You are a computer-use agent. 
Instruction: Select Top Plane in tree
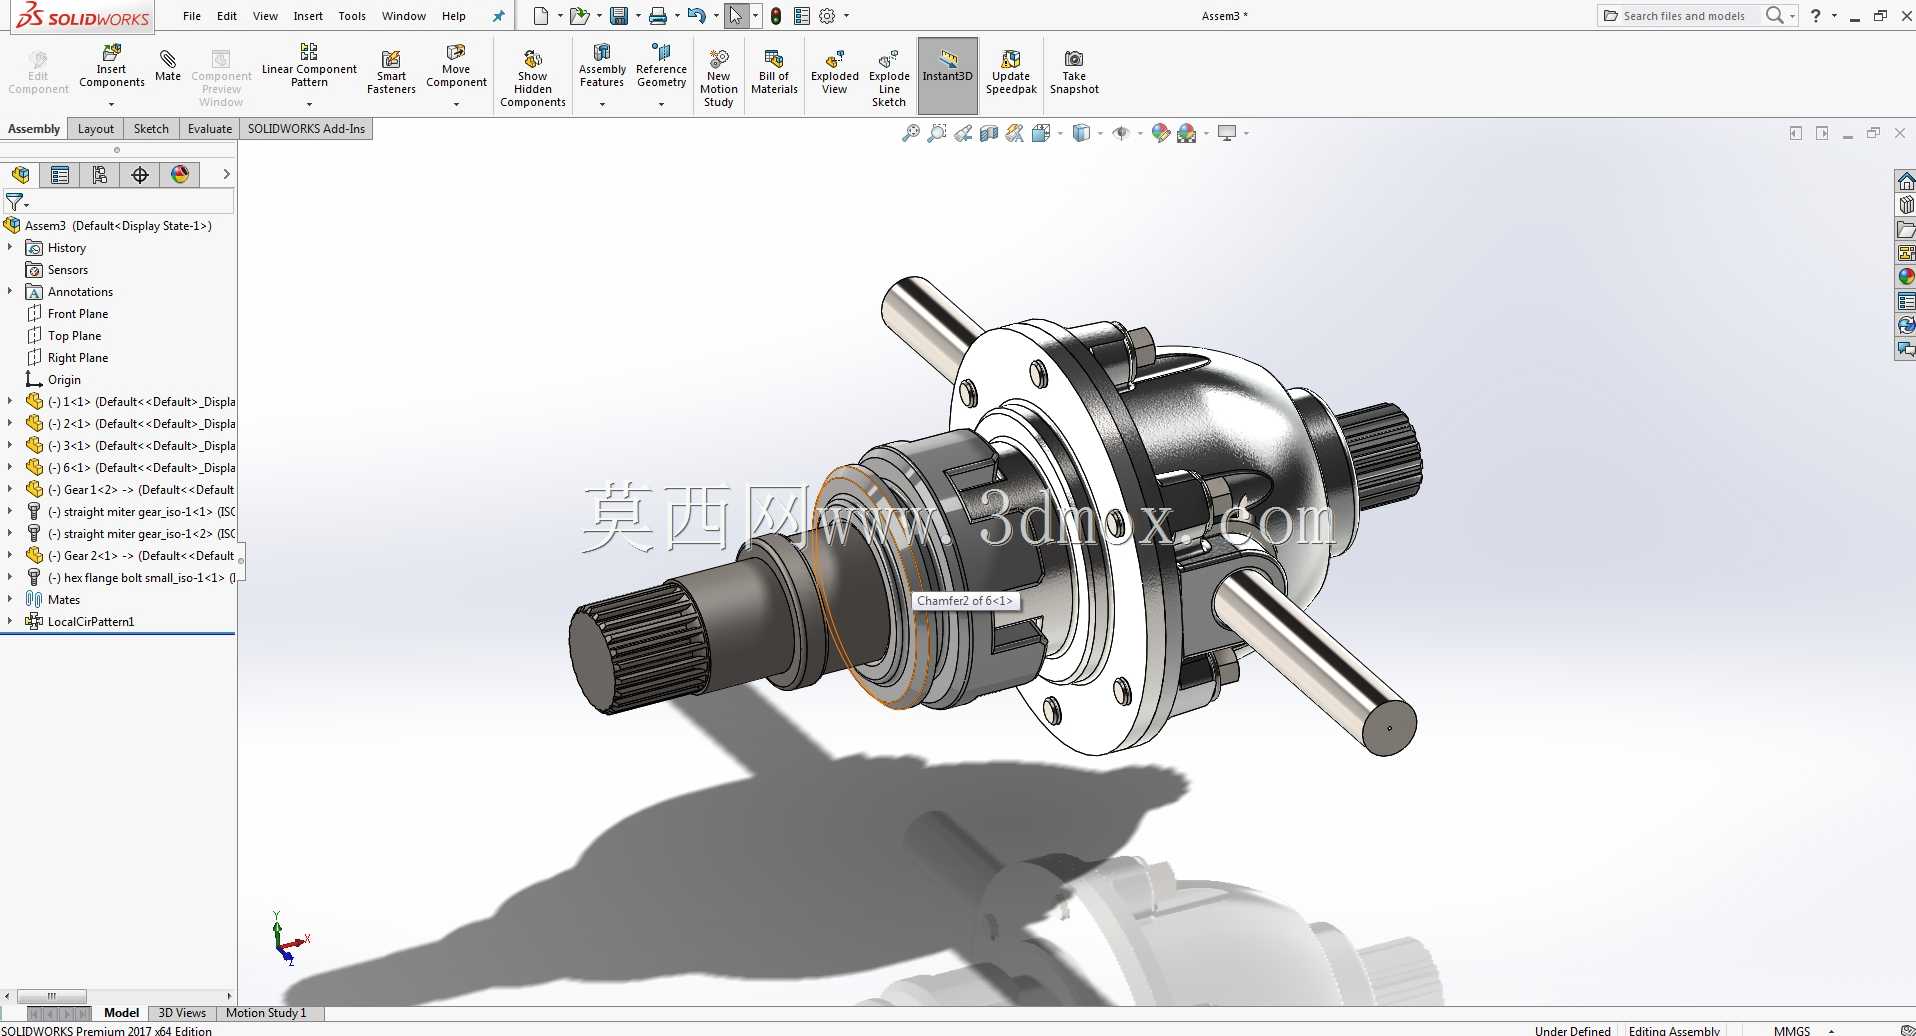coord(74,336)
